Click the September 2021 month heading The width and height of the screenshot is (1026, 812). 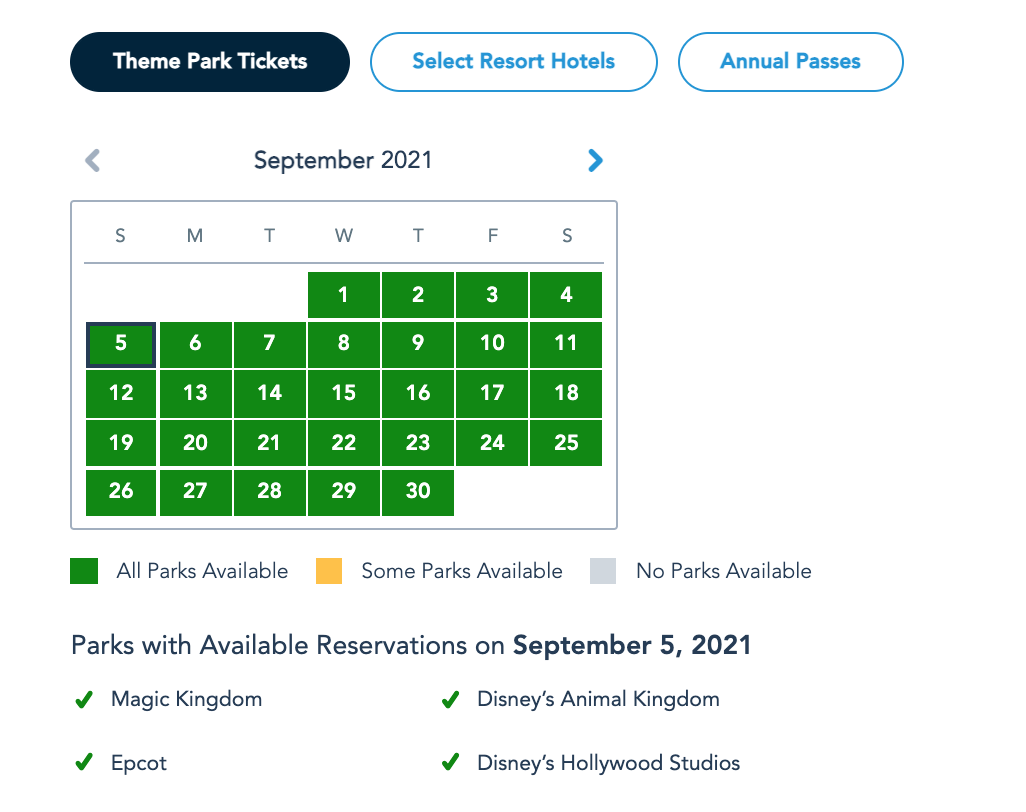click(343, 160)
